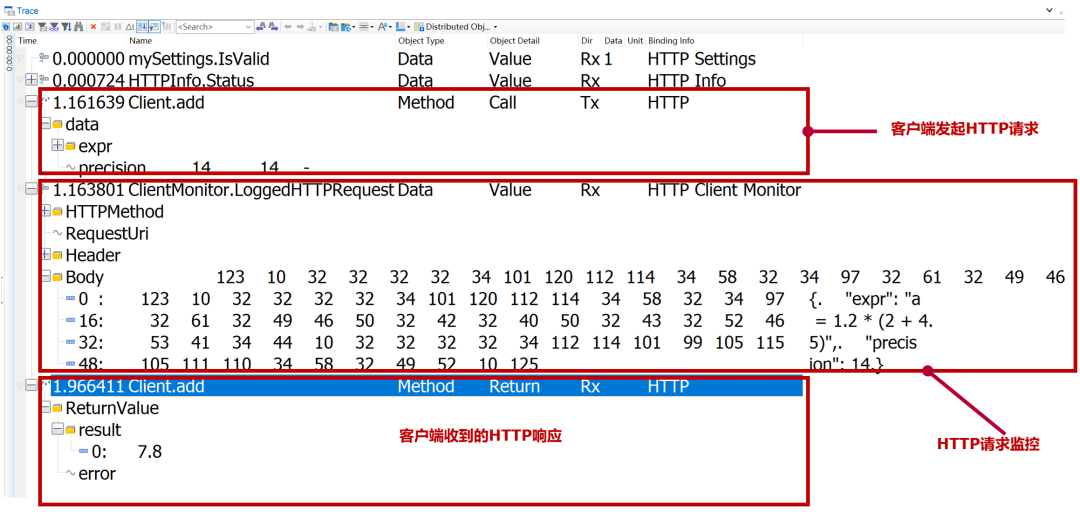Screen dimensions: 1080x512
Task: Click the statistics bar-chart toolbar icon
Action: click(17, 27)
